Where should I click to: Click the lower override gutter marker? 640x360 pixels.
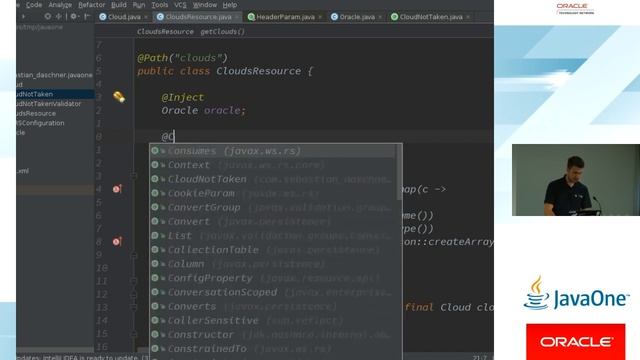pyautogui.click(x=117, y=242)
